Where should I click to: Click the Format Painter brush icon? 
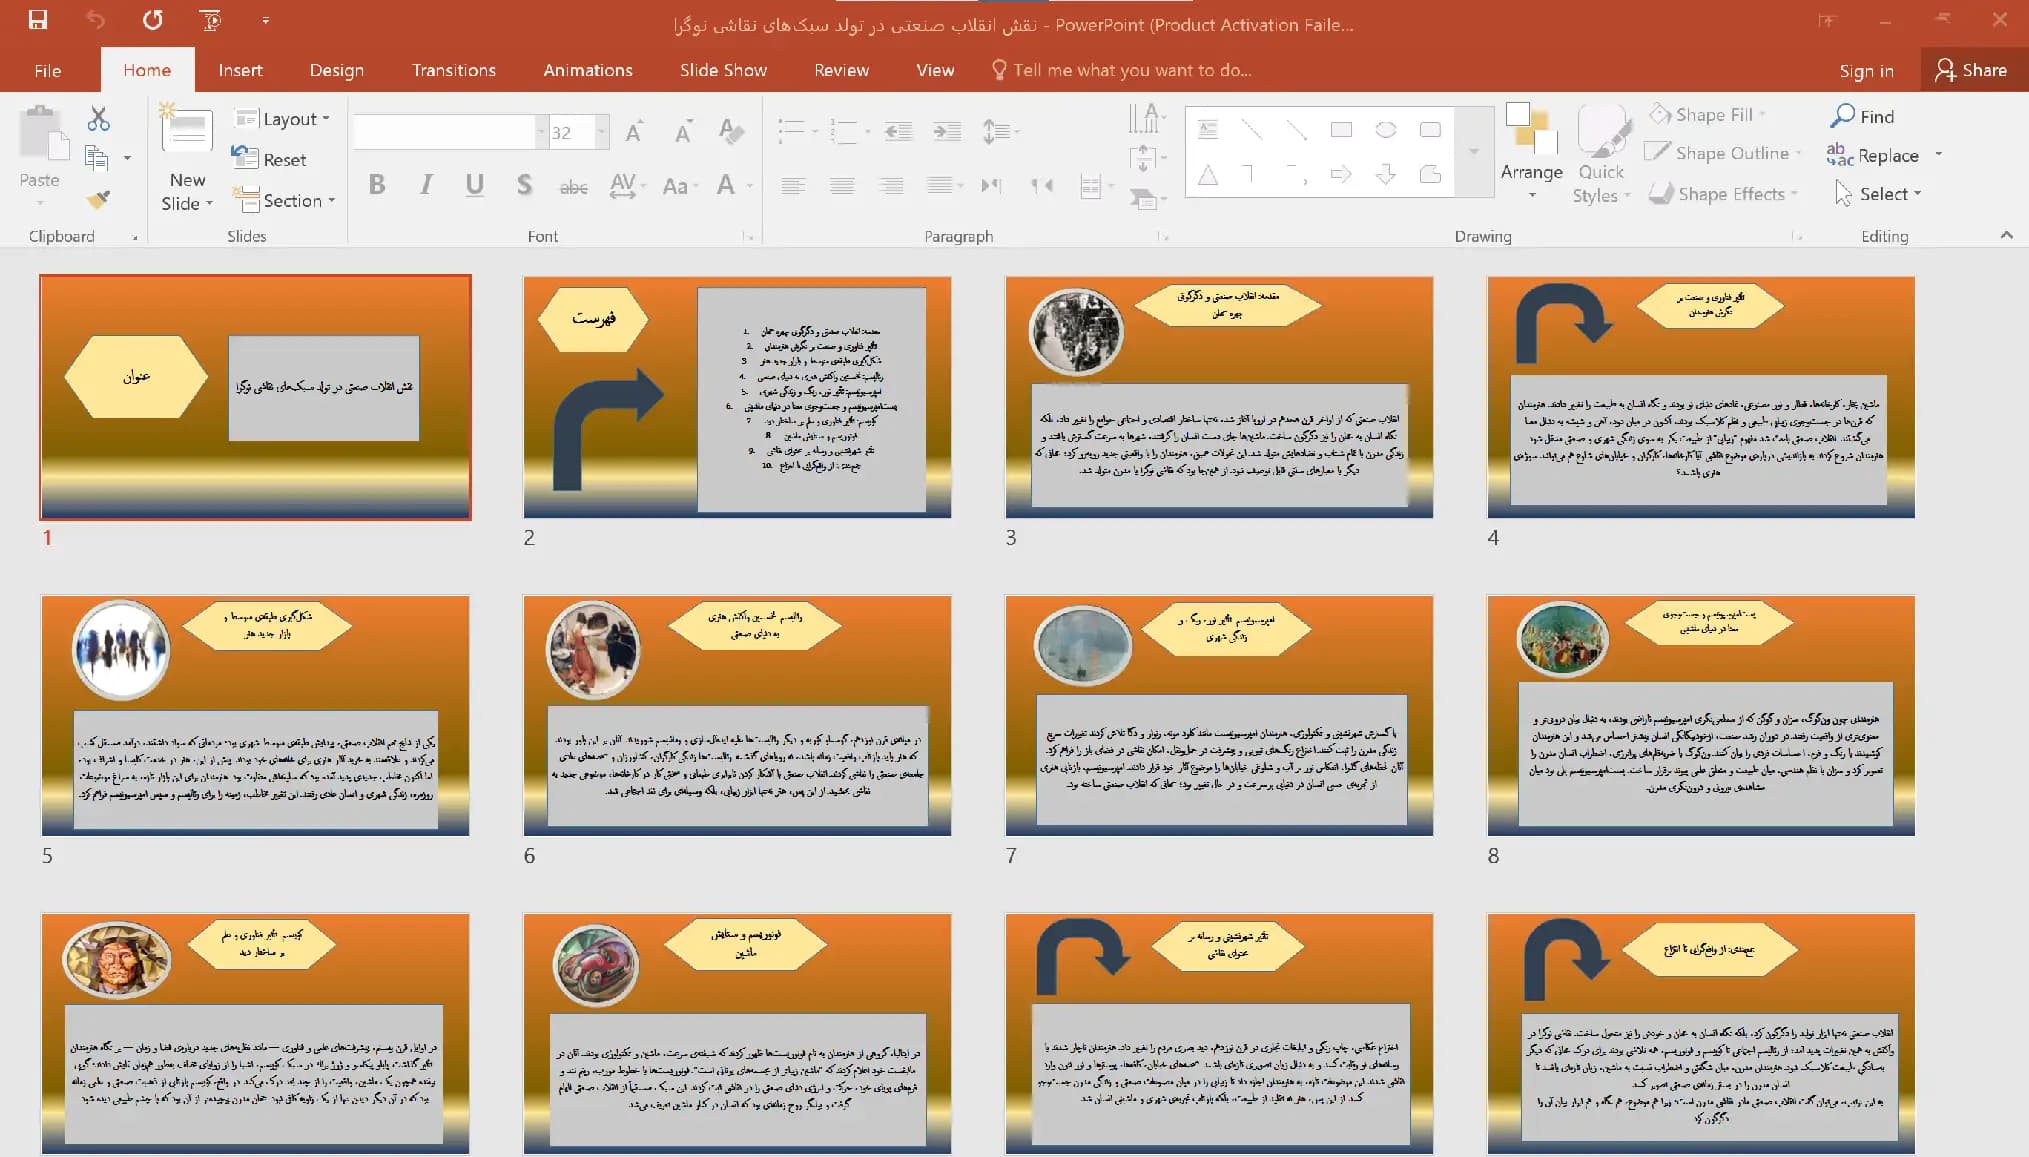pyautogui.click(x=98, y=199)
